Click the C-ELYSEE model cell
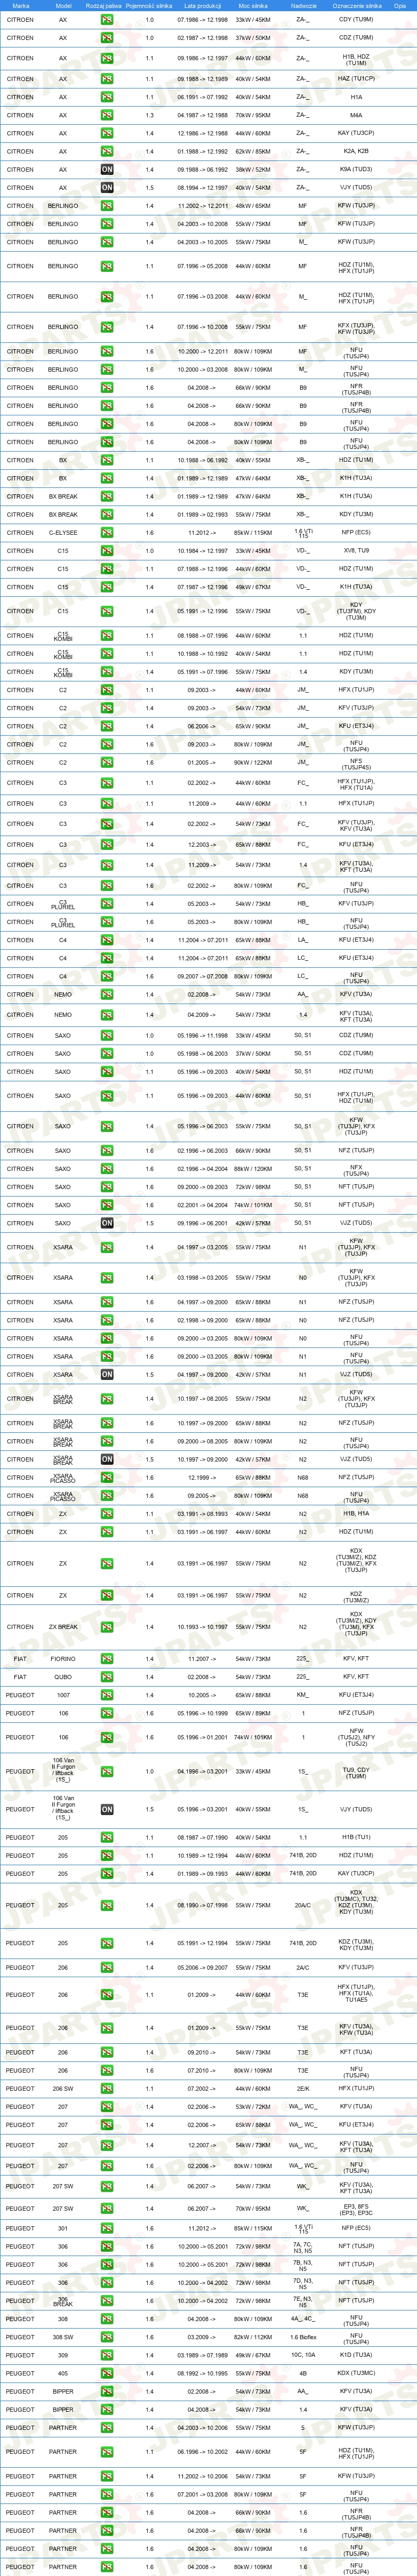Viewport: 417px width, 2576px height. point(63,533)
